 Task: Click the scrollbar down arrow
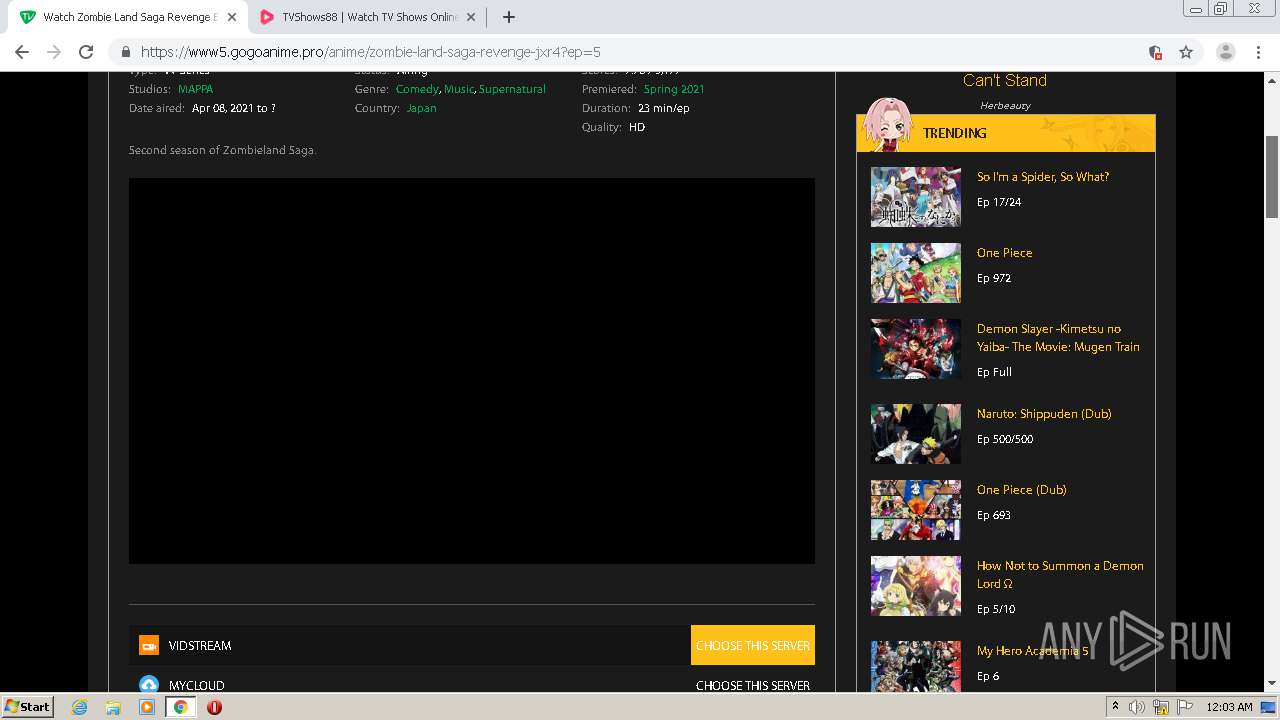click(x=1272, y=685)
